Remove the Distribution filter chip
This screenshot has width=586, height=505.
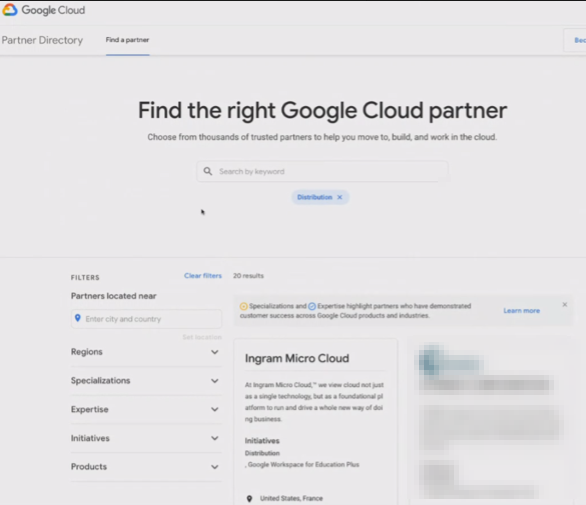tap(340, 197)
